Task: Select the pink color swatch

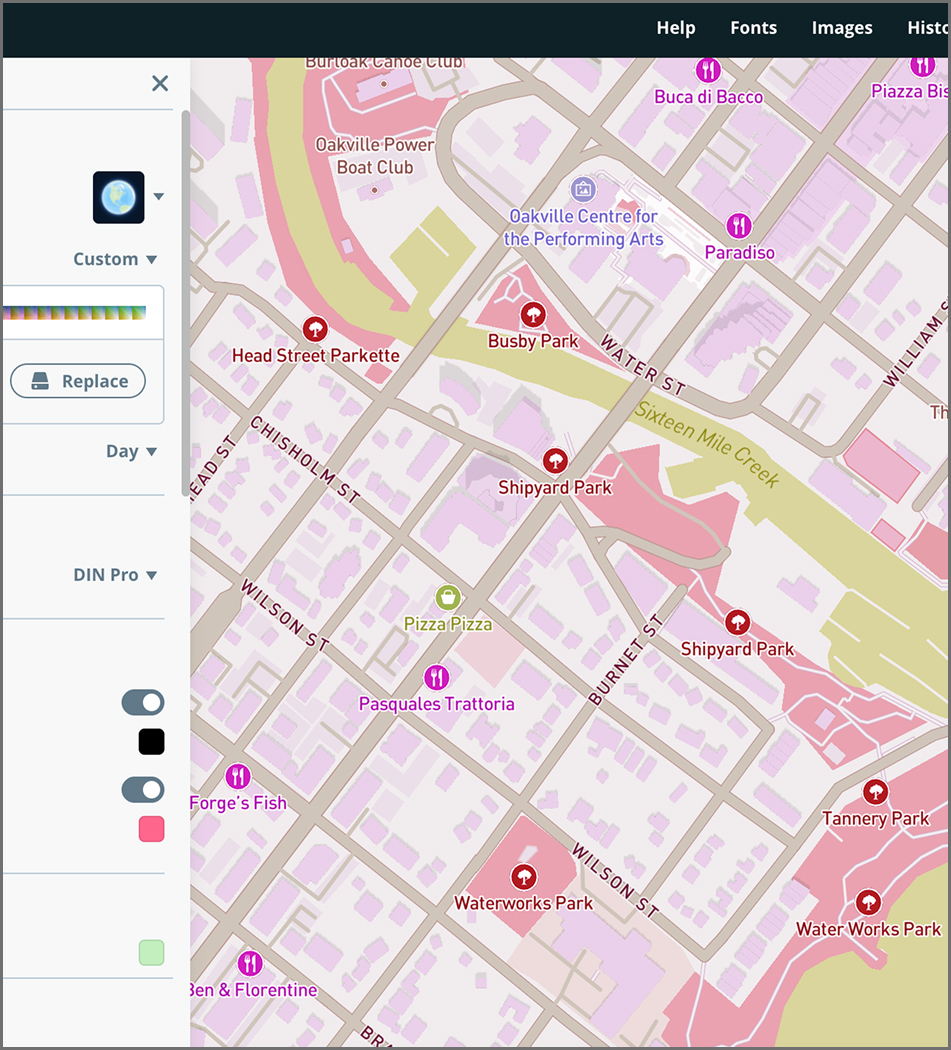Action: pyautogui.click(x=151, y=828)
